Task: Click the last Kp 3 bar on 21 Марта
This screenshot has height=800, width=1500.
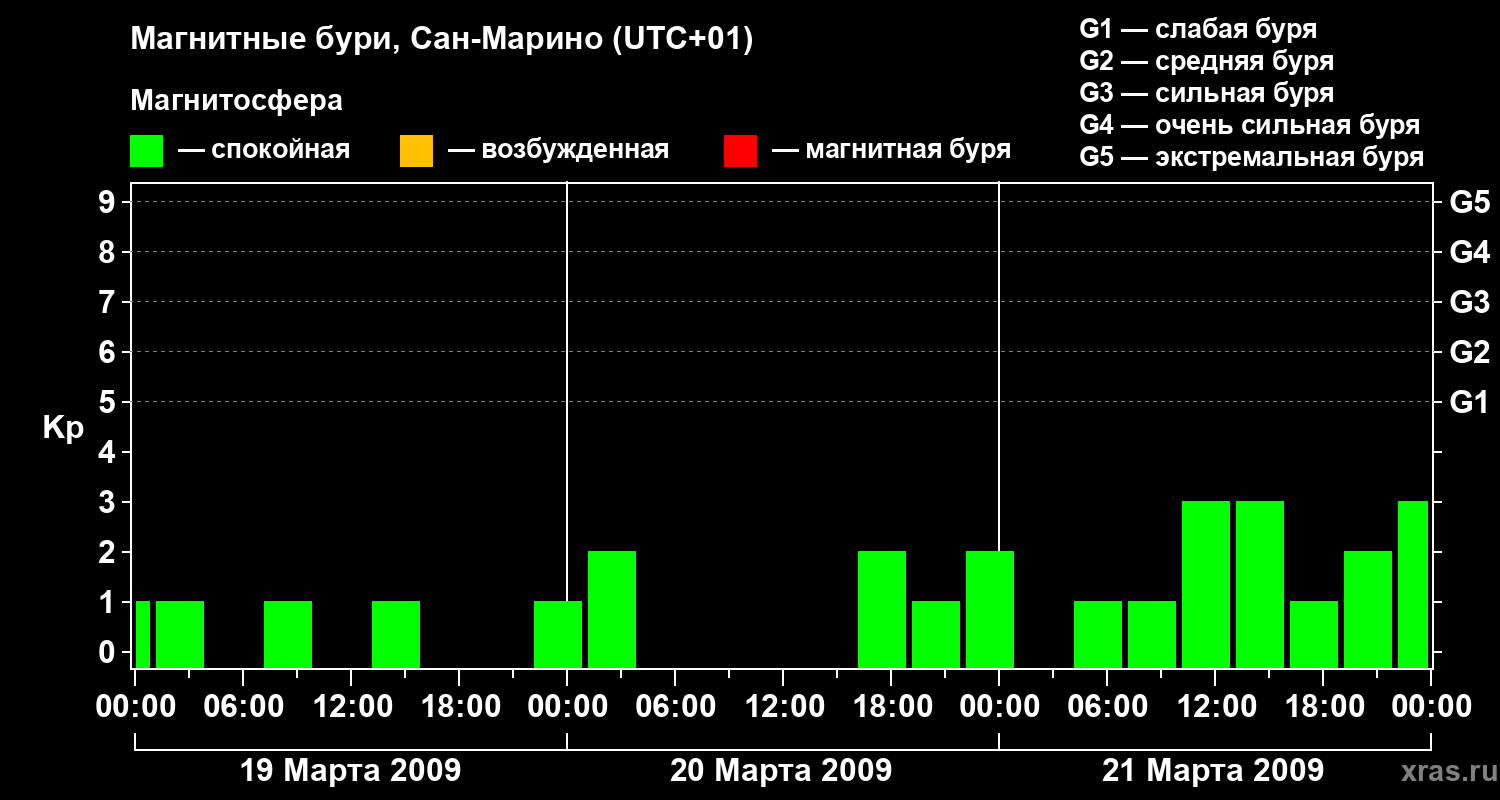Action: coord(1413,584)
